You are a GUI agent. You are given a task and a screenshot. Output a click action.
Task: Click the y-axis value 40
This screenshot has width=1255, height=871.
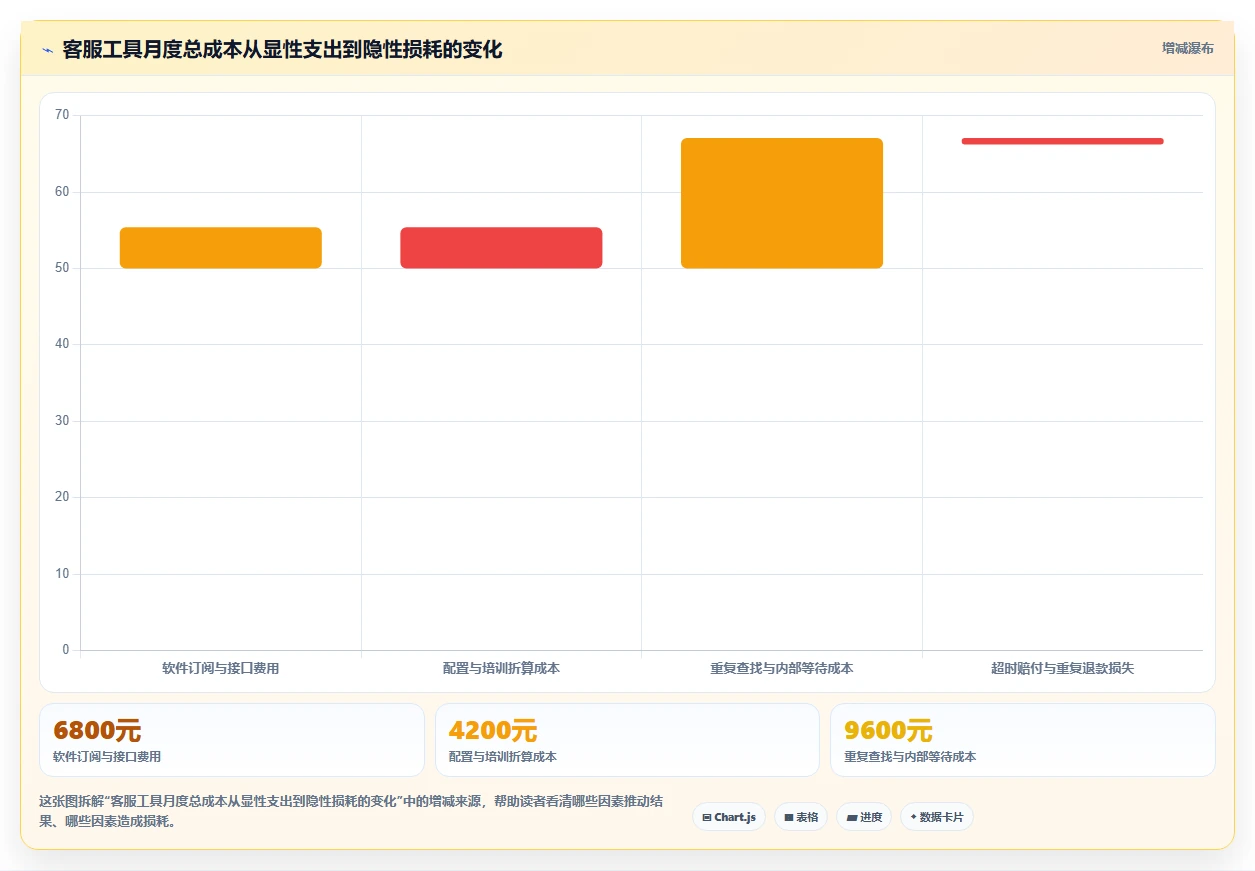62,344
